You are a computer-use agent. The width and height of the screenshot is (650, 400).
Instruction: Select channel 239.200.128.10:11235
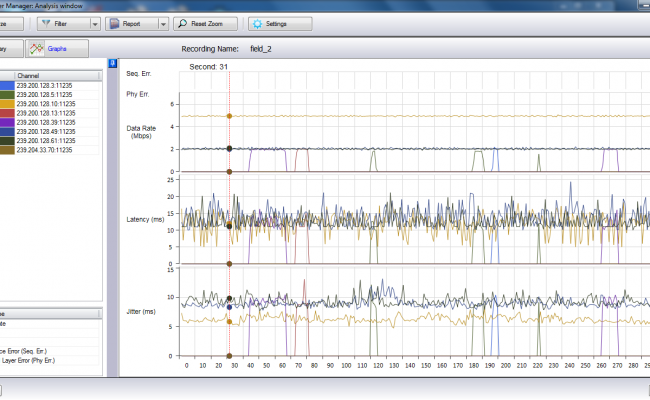pyautogui.click(x=57, y=104)
